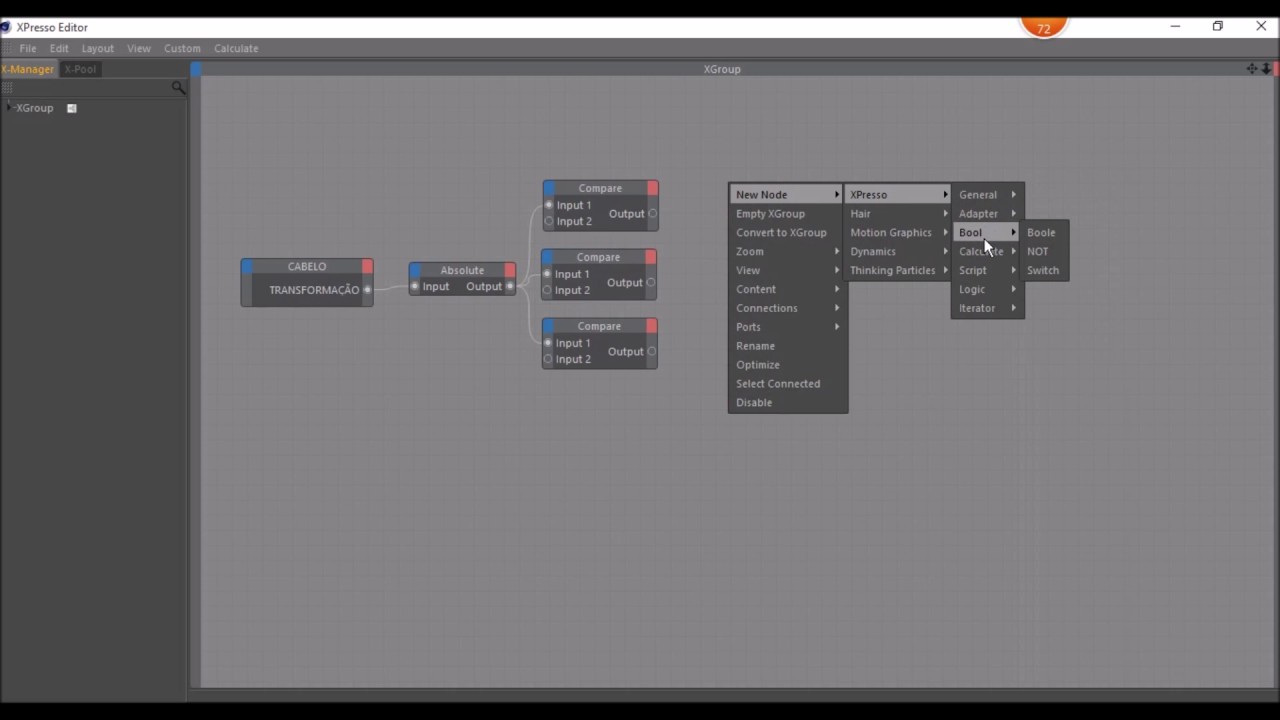Click the XGroup tag icon in X-Manager

point(72,108)
